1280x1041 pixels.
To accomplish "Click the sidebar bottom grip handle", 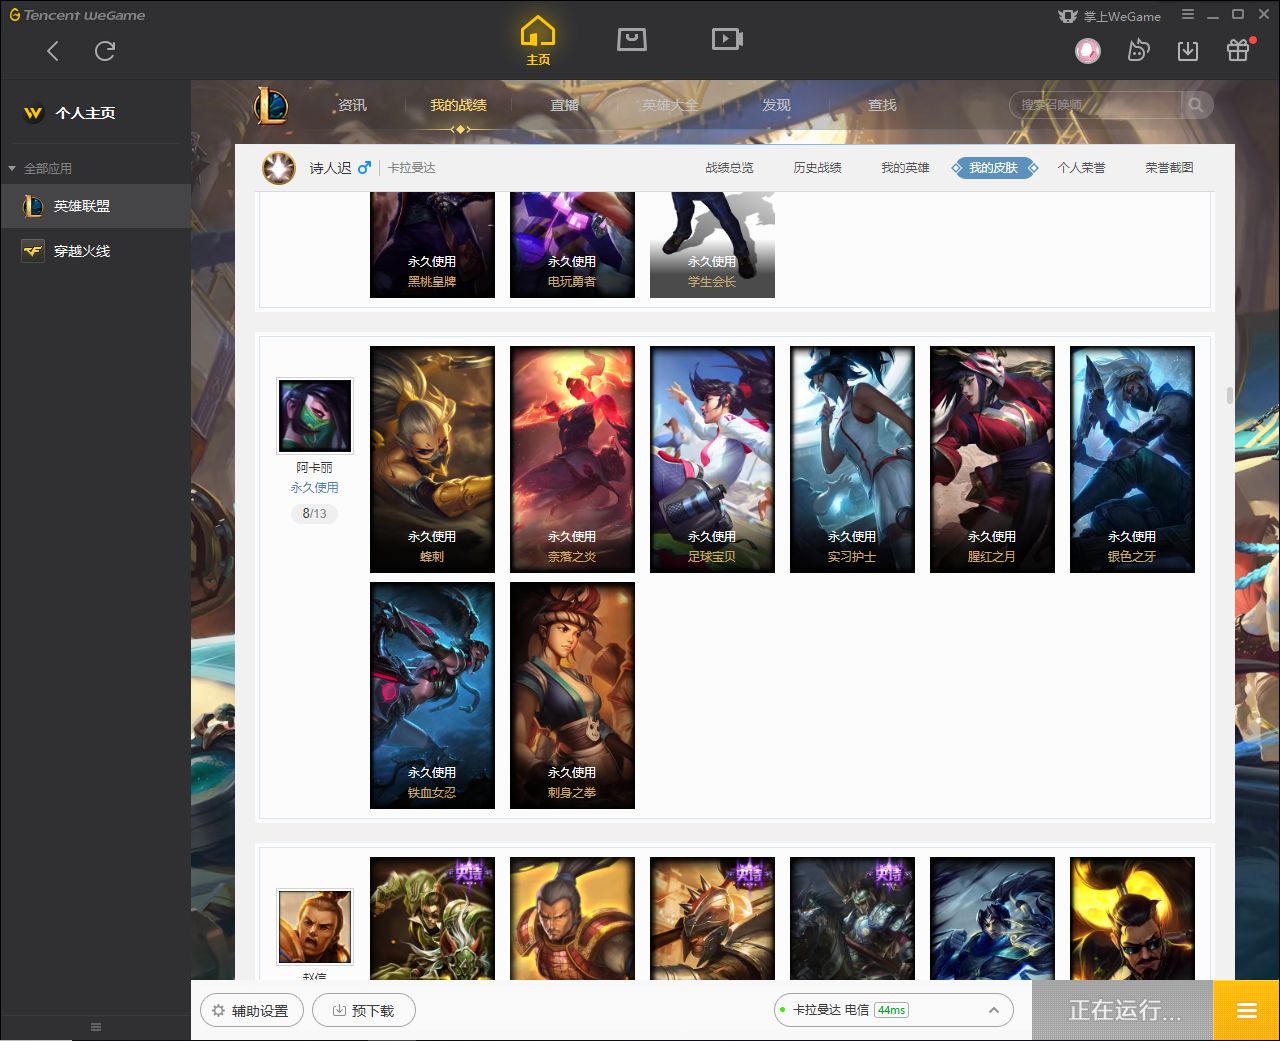I will [x=96, y=1027].
